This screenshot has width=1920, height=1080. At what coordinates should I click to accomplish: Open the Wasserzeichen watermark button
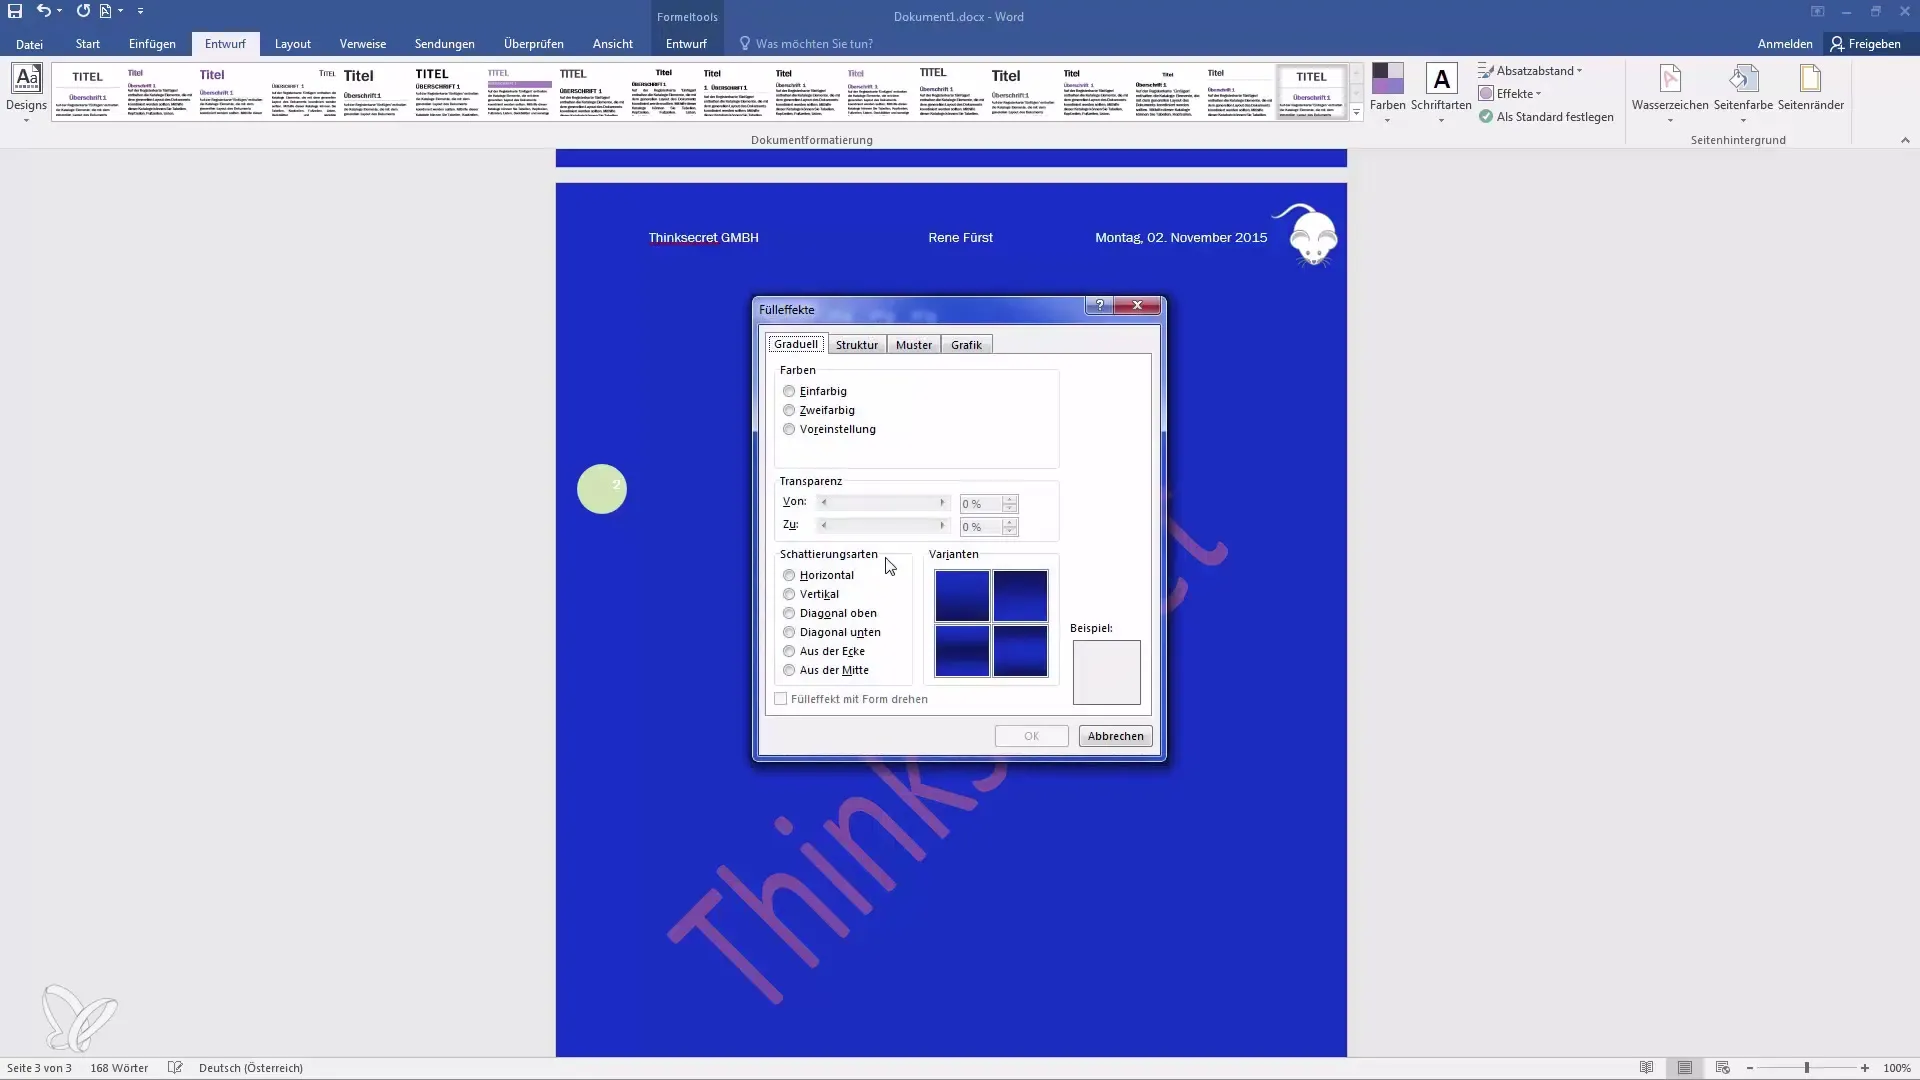tap(1669, 92)
